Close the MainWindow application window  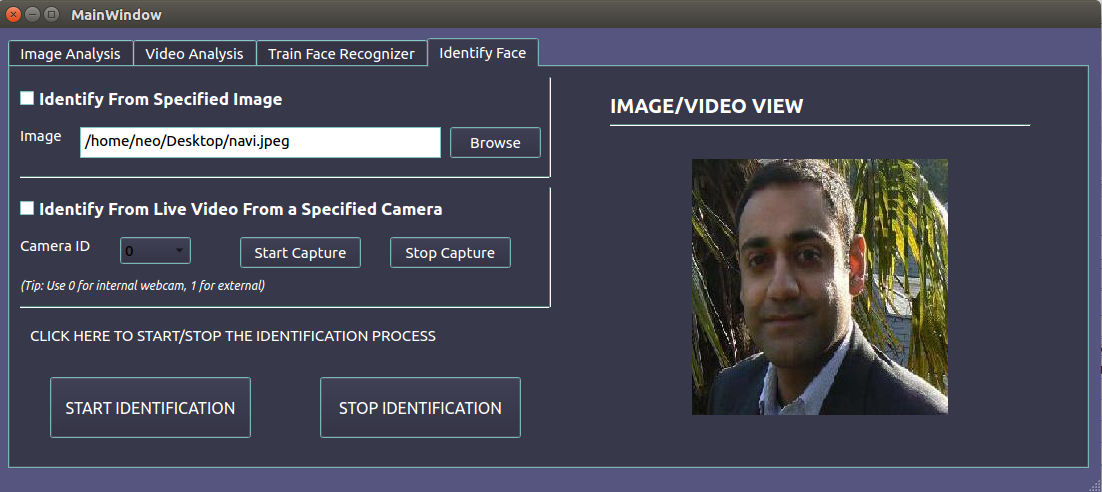coord(14,15)
